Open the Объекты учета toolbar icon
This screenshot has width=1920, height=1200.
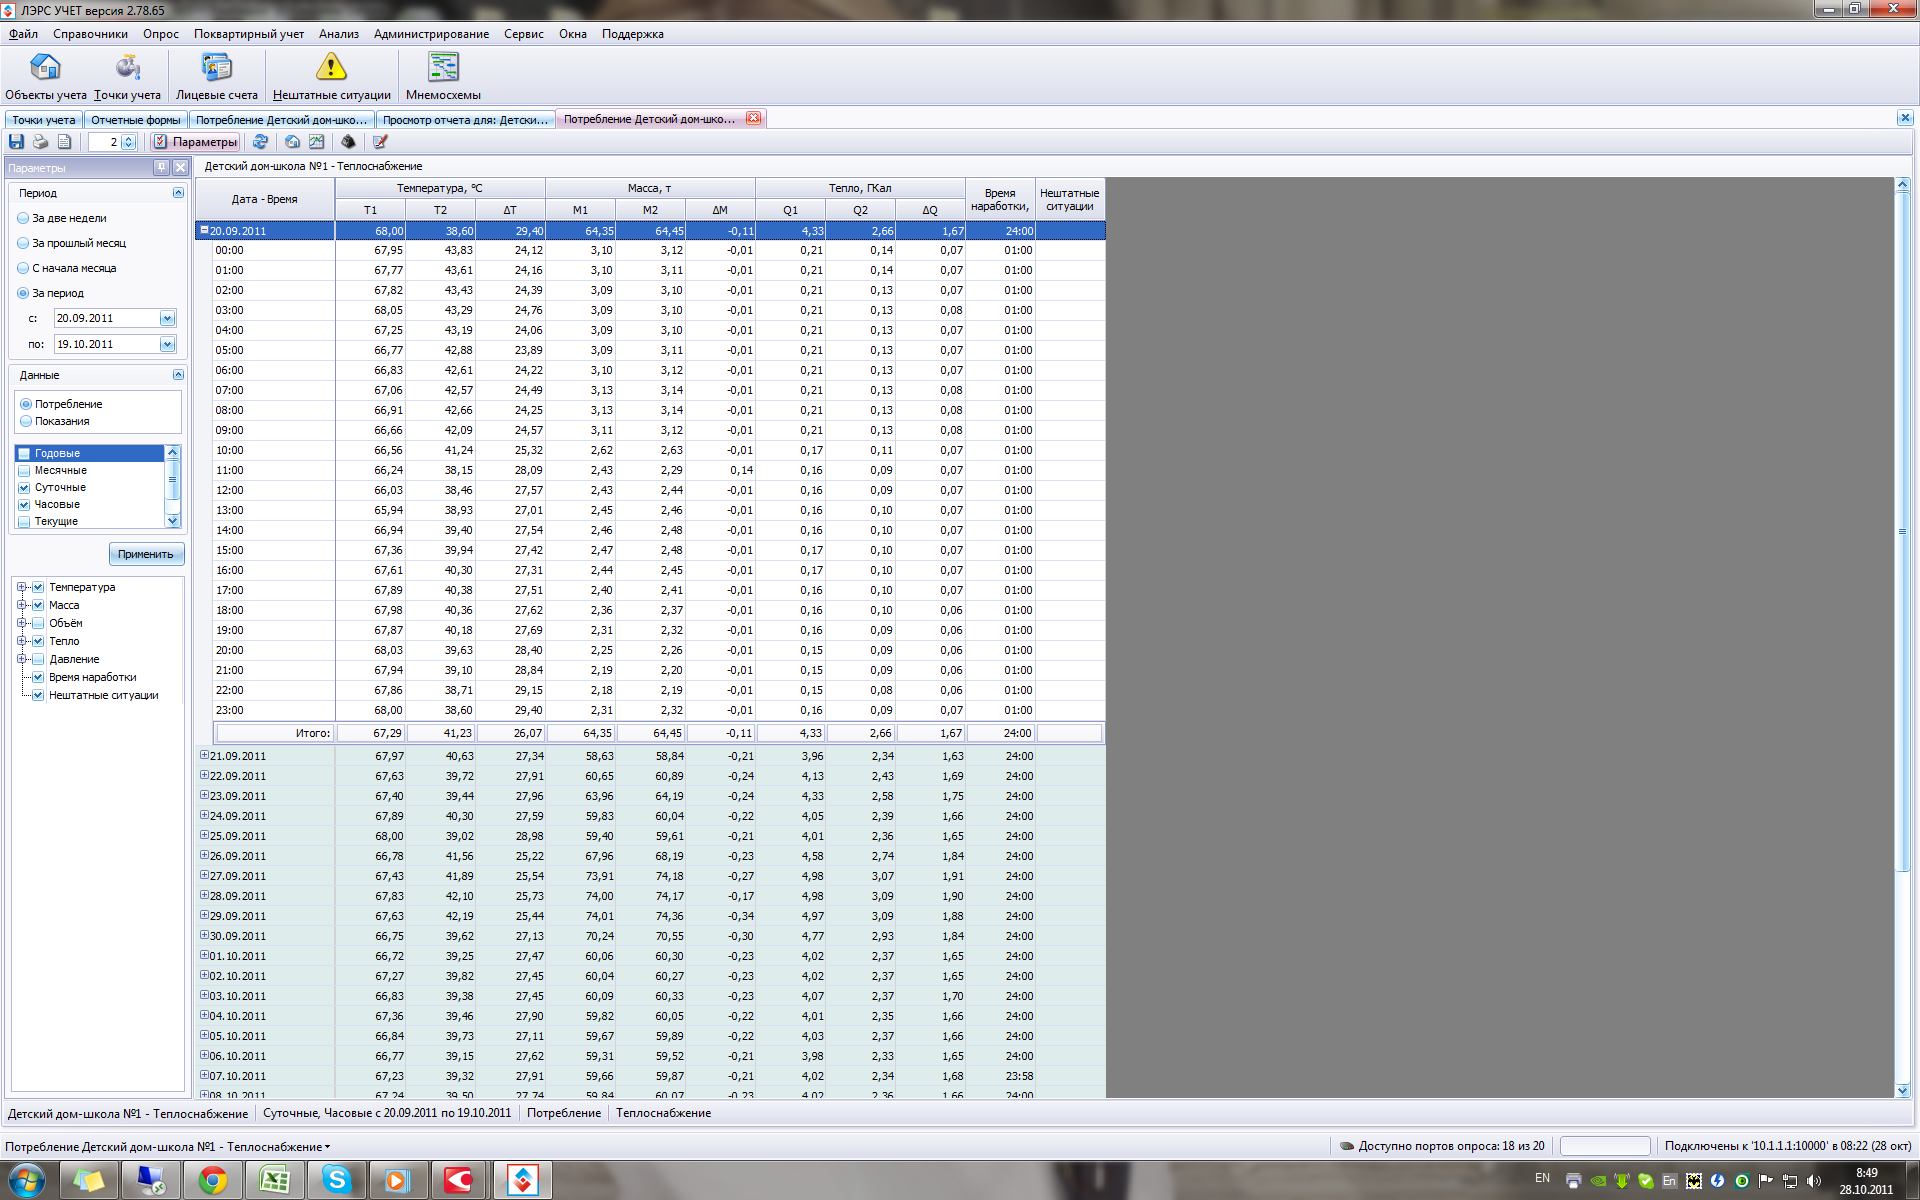click(x=45, y=77)
